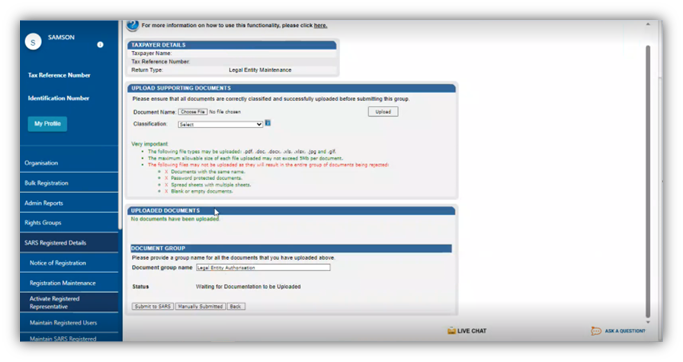Open My Profile button

coord(47,124)
